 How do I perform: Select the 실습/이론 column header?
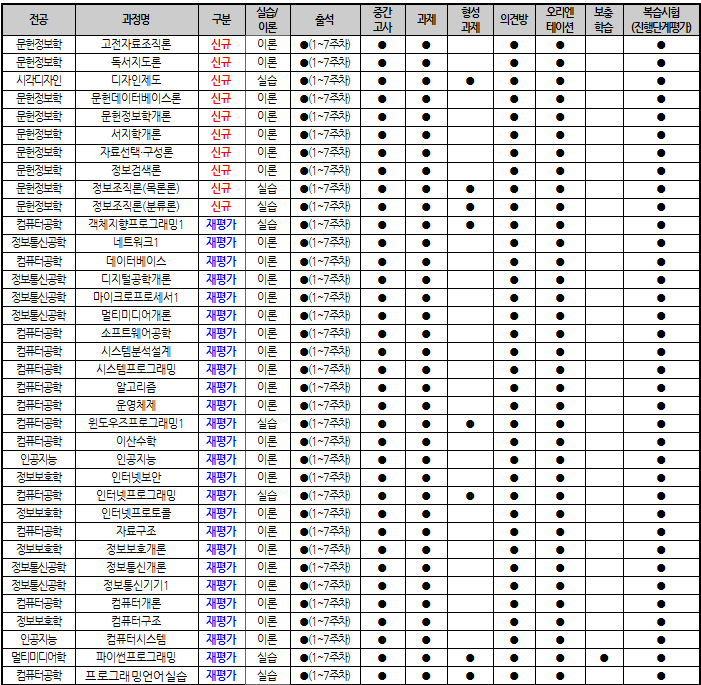point(267,20)
